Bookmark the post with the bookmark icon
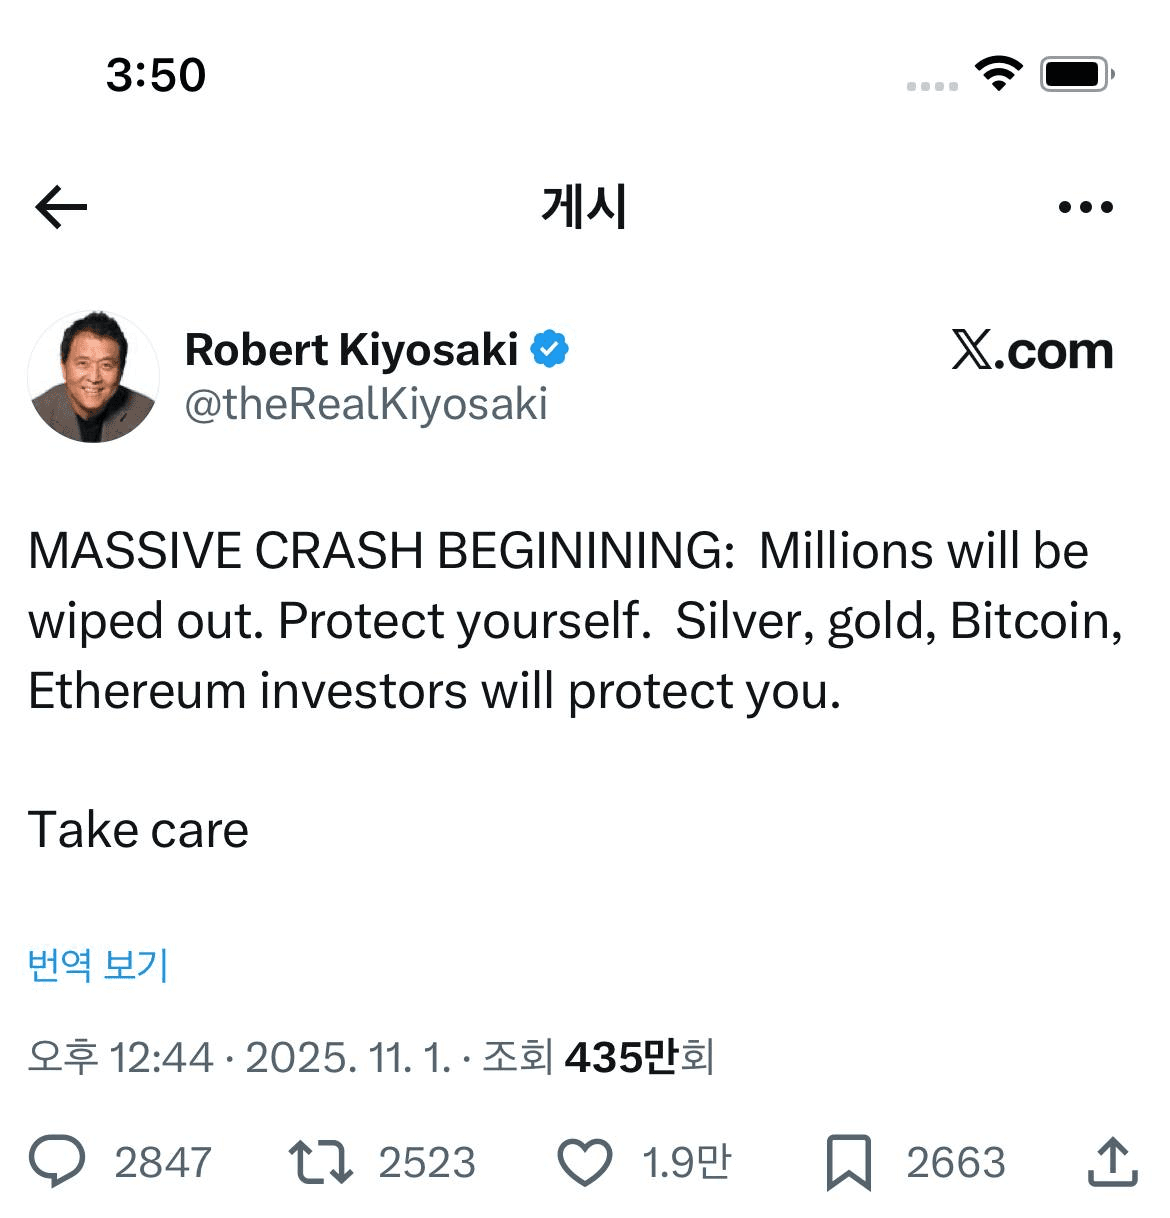This screenshot has height=1218, width=1170. [x=849, y=1162]
